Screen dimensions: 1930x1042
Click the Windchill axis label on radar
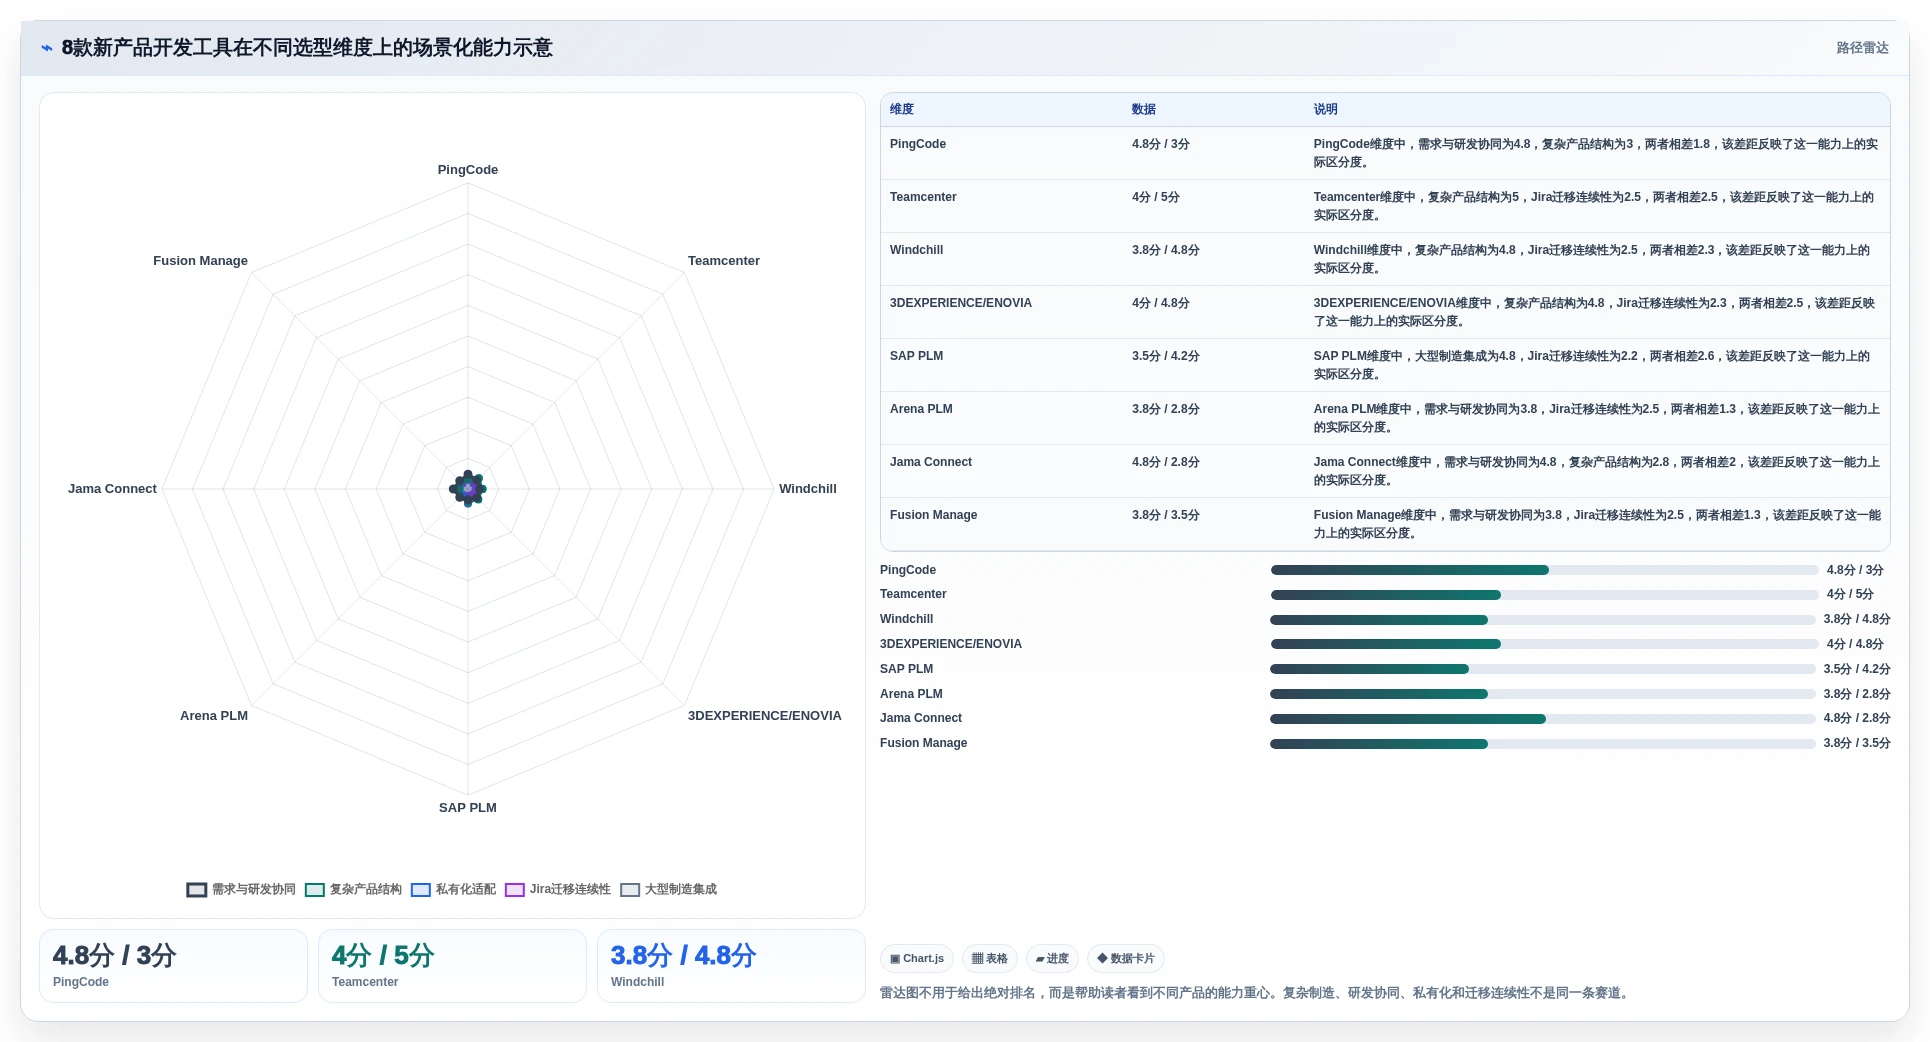[808, 489]
